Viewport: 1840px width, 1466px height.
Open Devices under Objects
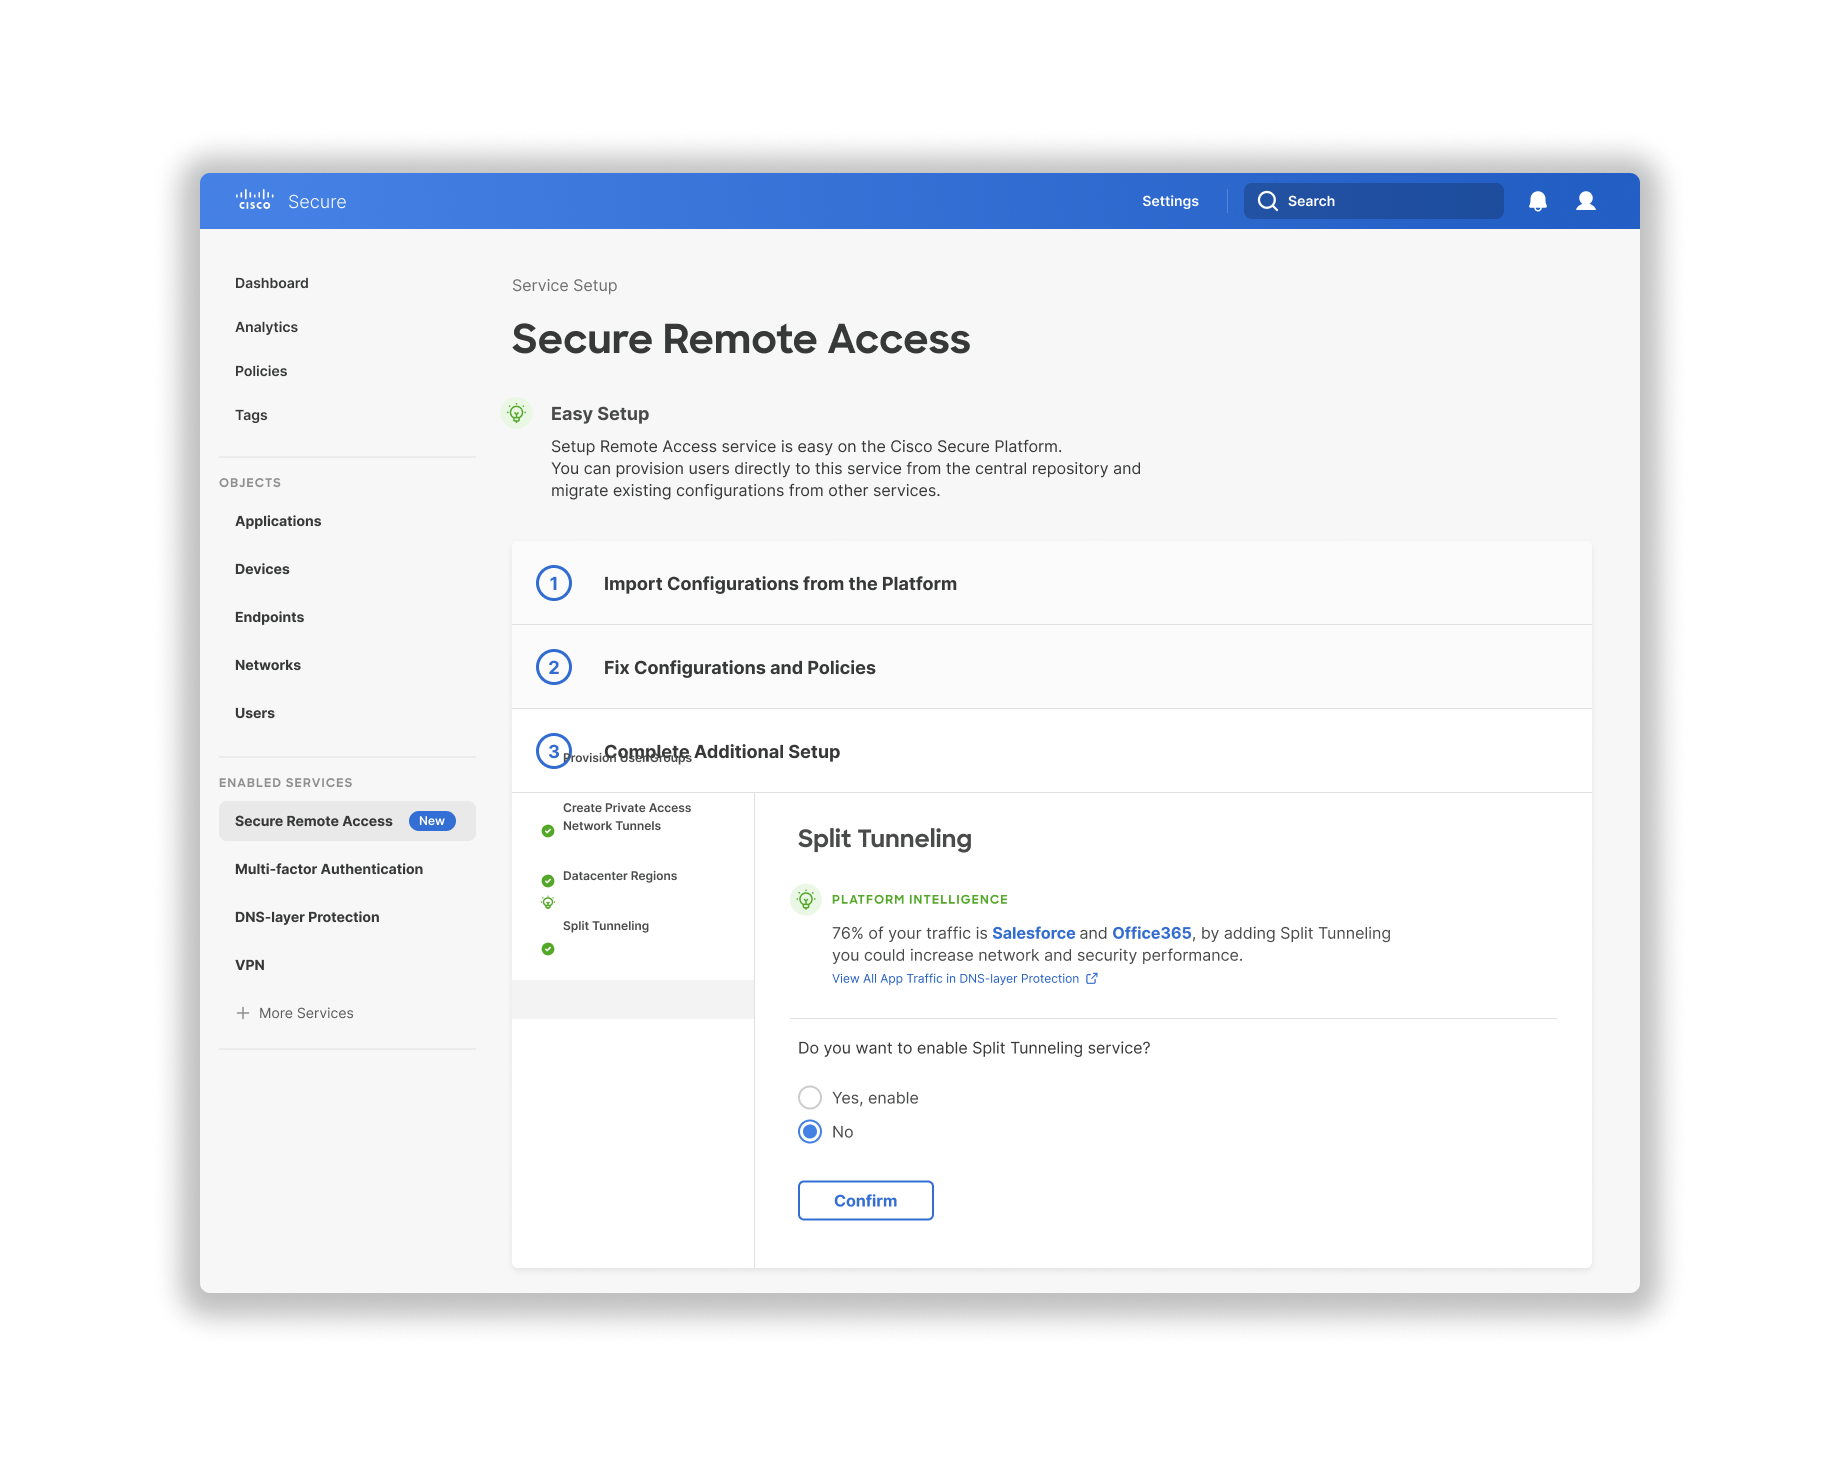(x=262, y=569)
